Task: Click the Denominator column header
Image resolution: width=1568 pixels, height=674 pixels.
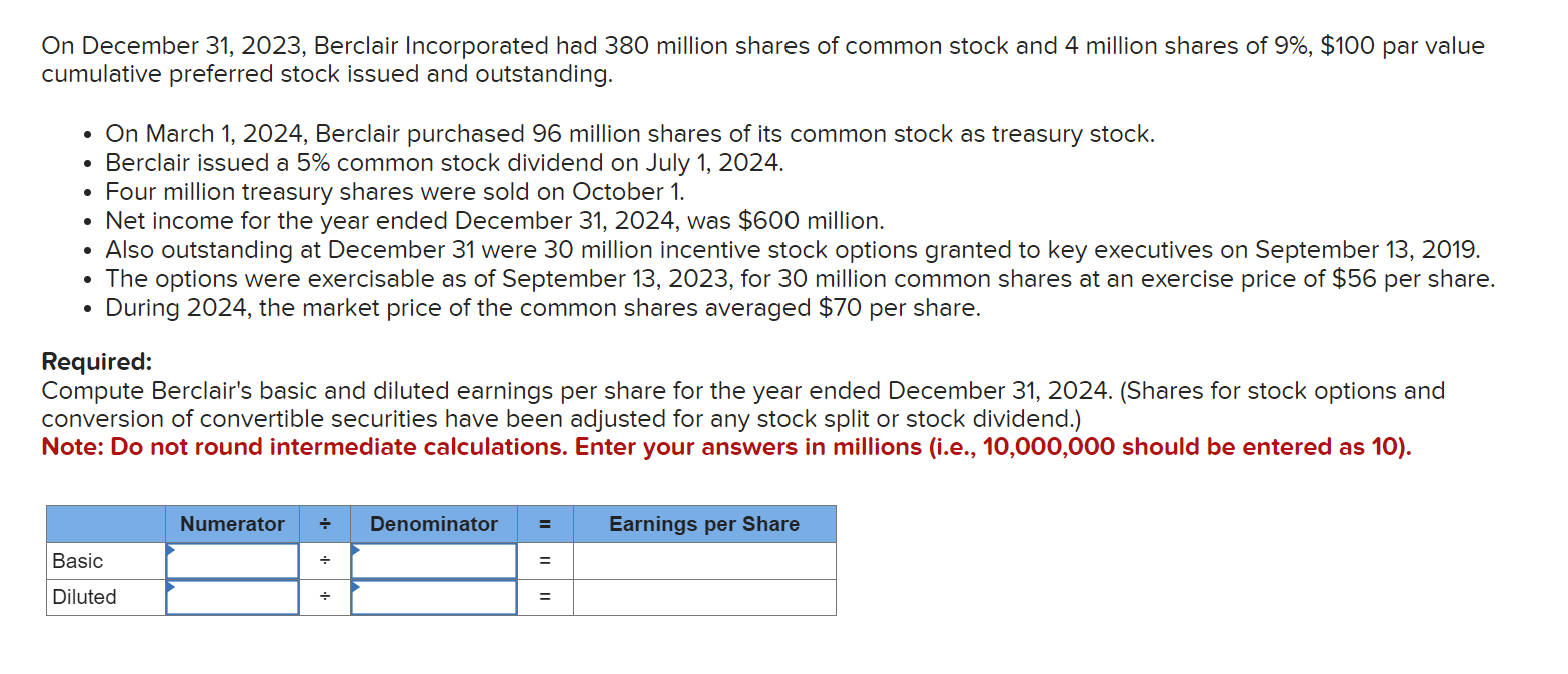Action: tap(433, 523)
